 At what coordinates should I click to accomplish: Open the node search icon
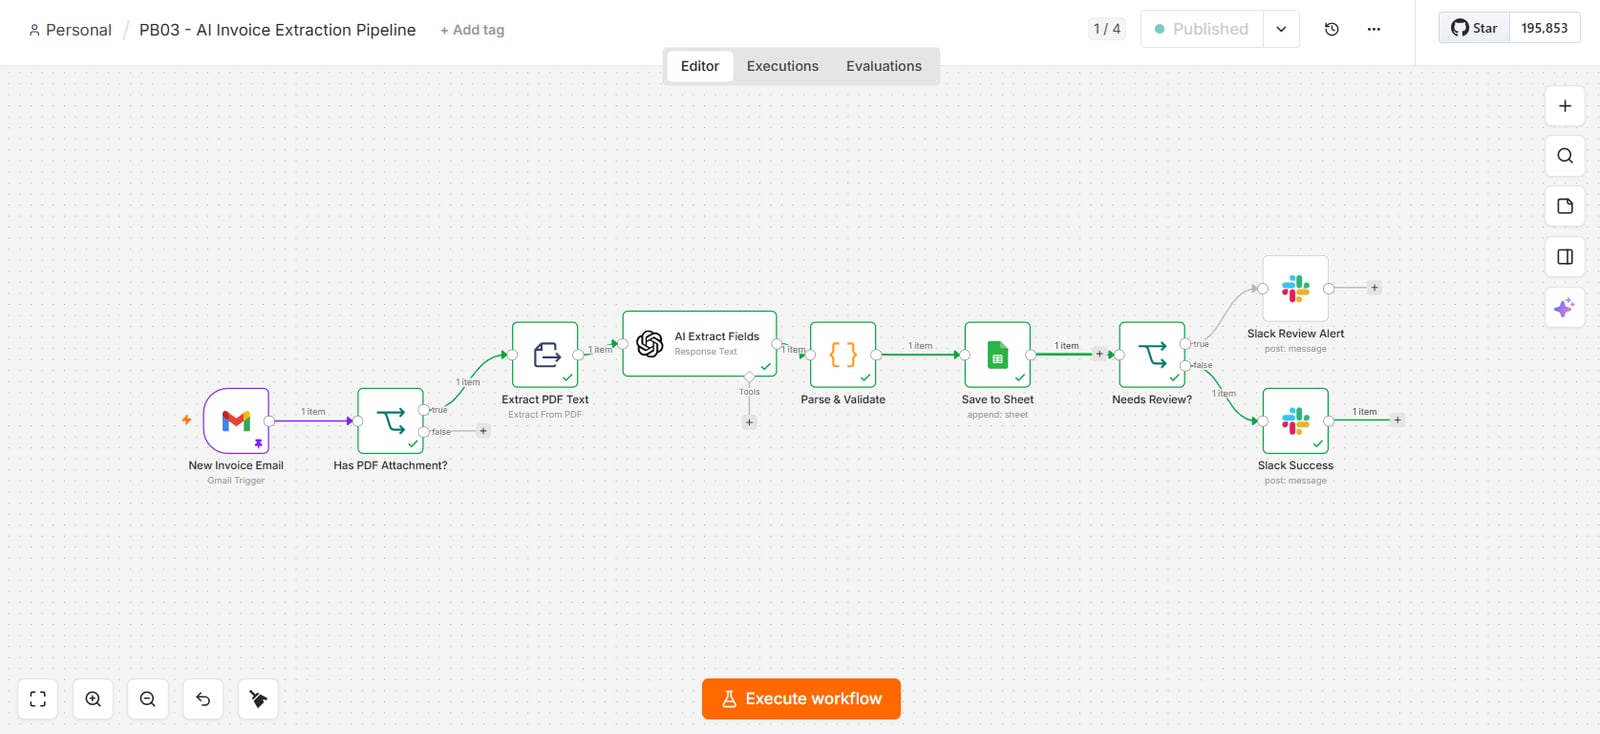pyautogui.click(x=1565, y=156)
